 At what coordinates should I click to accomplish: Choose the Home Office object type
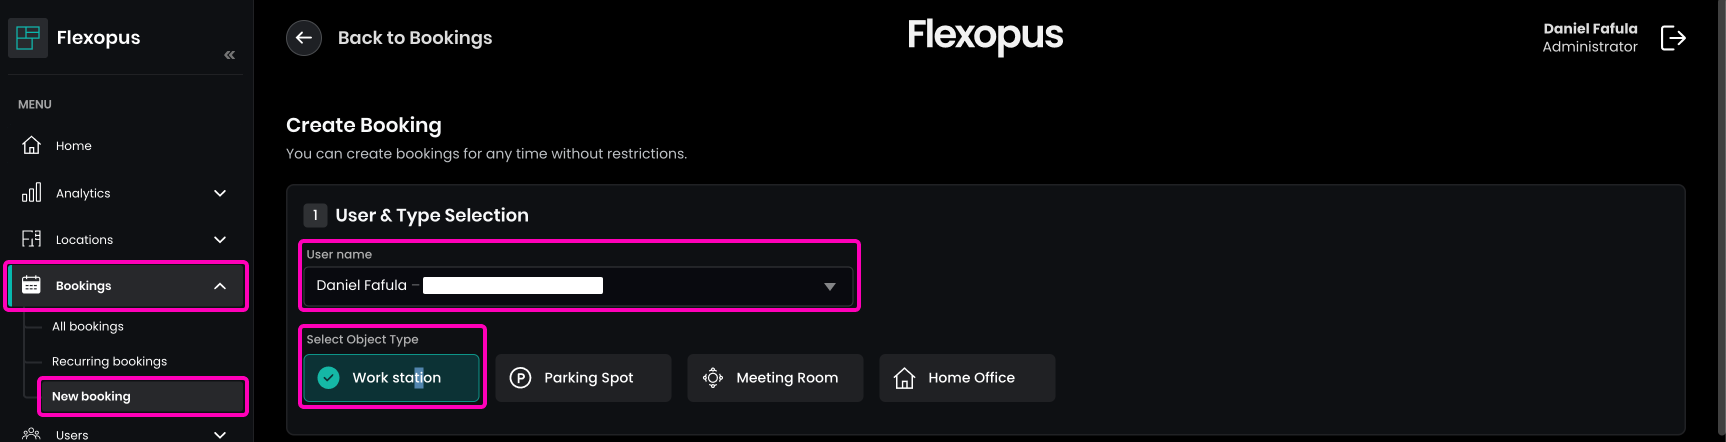(x=967, y=378)
